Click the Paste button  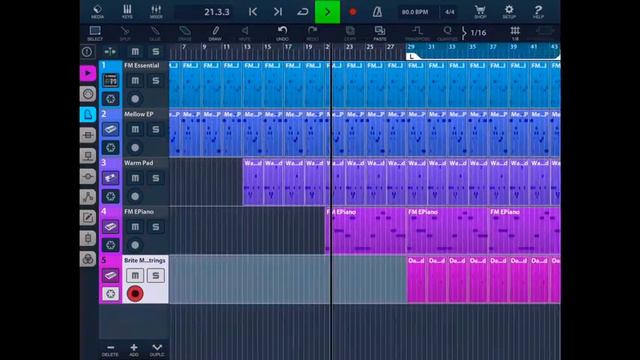click(x=380, y=33)
